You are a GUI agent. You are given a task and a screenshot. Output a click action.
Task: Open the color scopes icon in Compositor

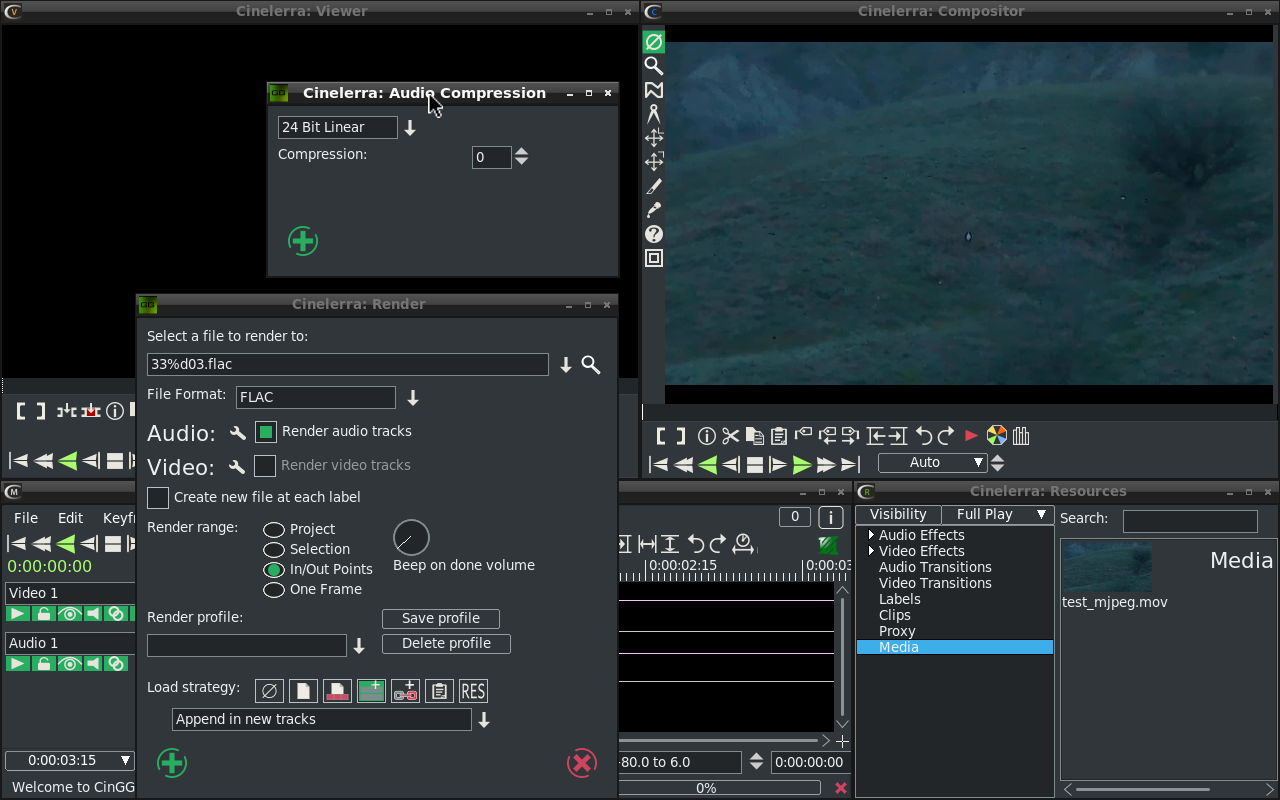(x=996, y=436)
